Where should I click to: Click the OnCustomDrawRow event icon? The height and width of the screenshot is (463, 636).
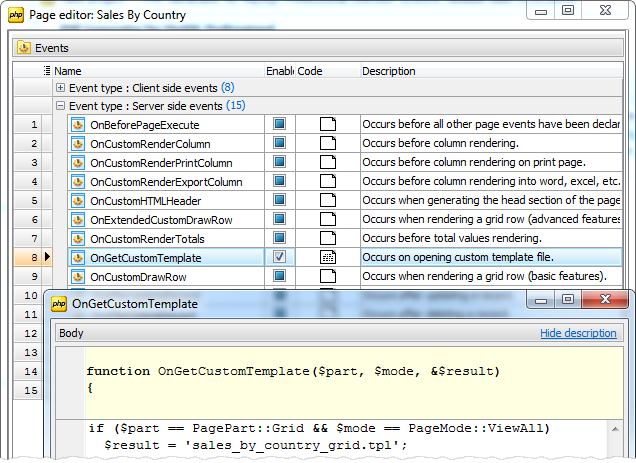(79, 276)
